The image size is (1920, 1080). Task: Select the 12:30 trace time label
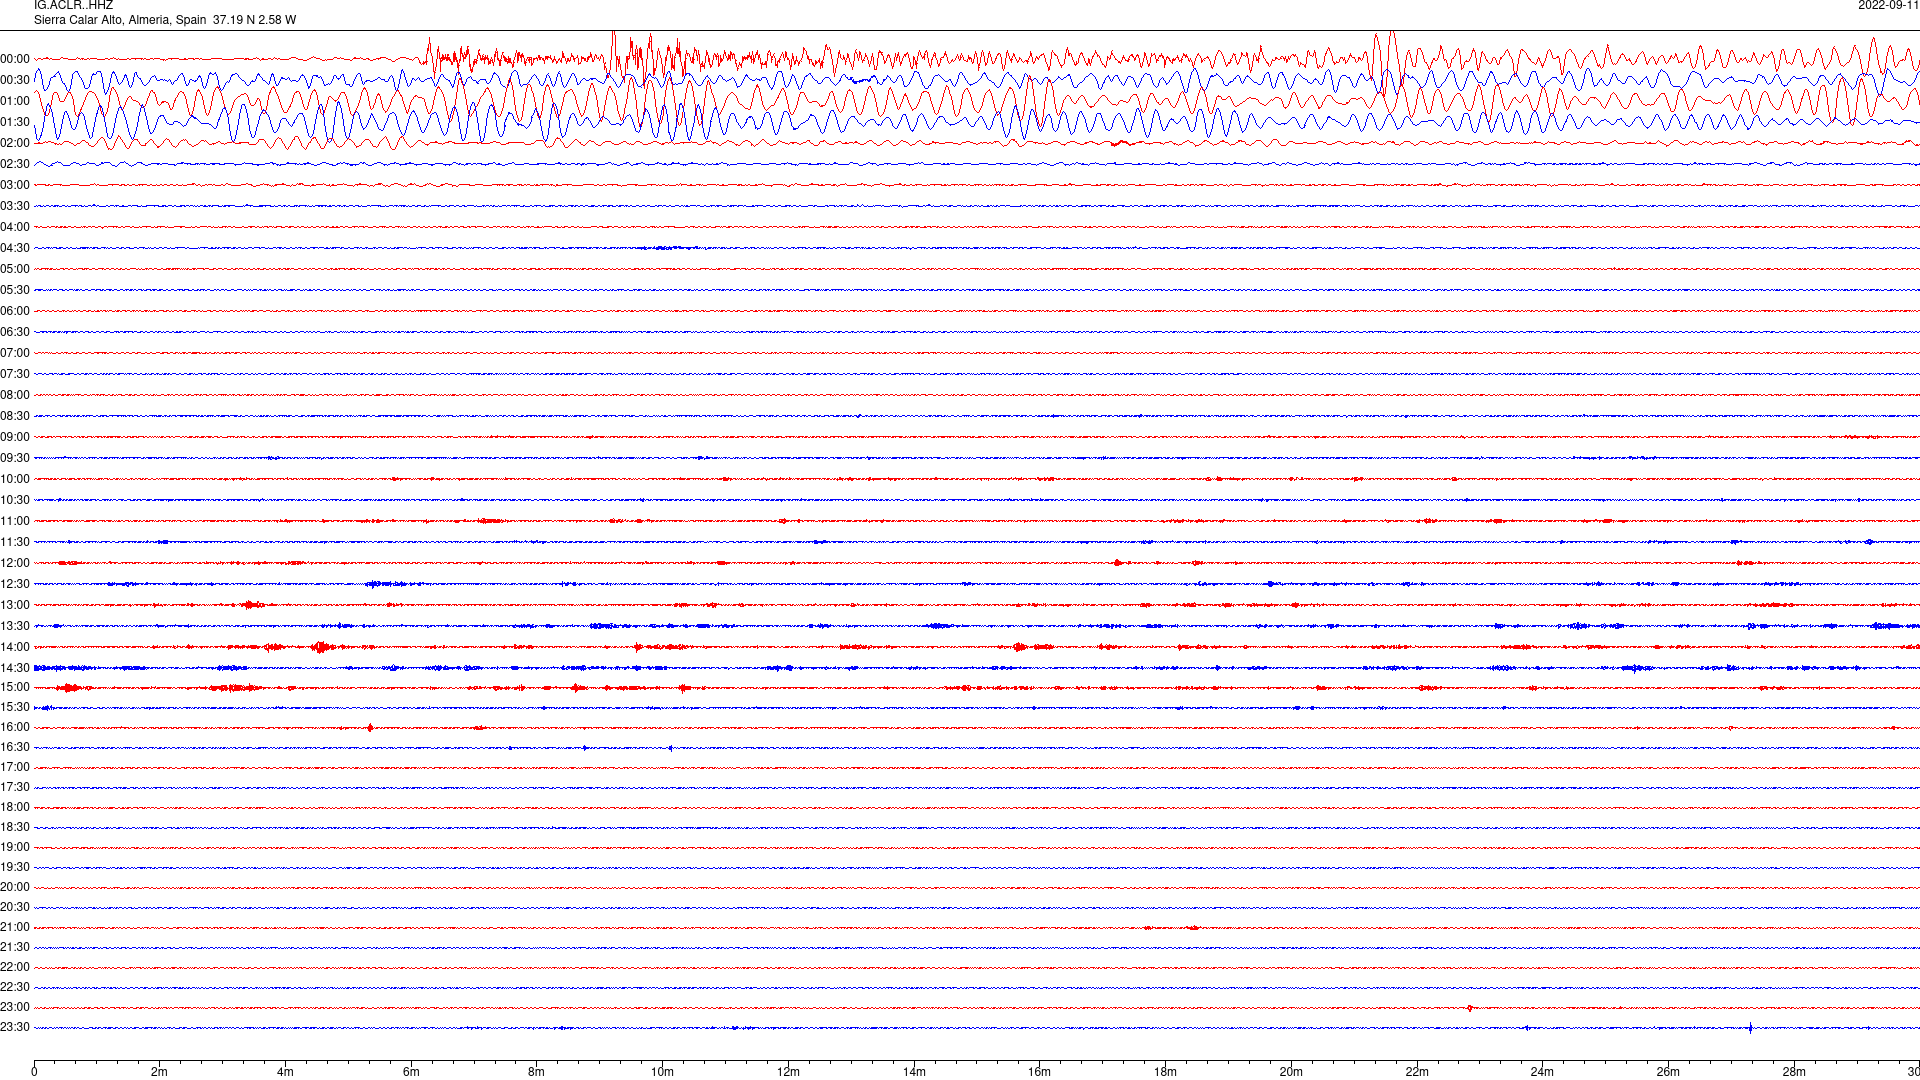pos(15,584)
